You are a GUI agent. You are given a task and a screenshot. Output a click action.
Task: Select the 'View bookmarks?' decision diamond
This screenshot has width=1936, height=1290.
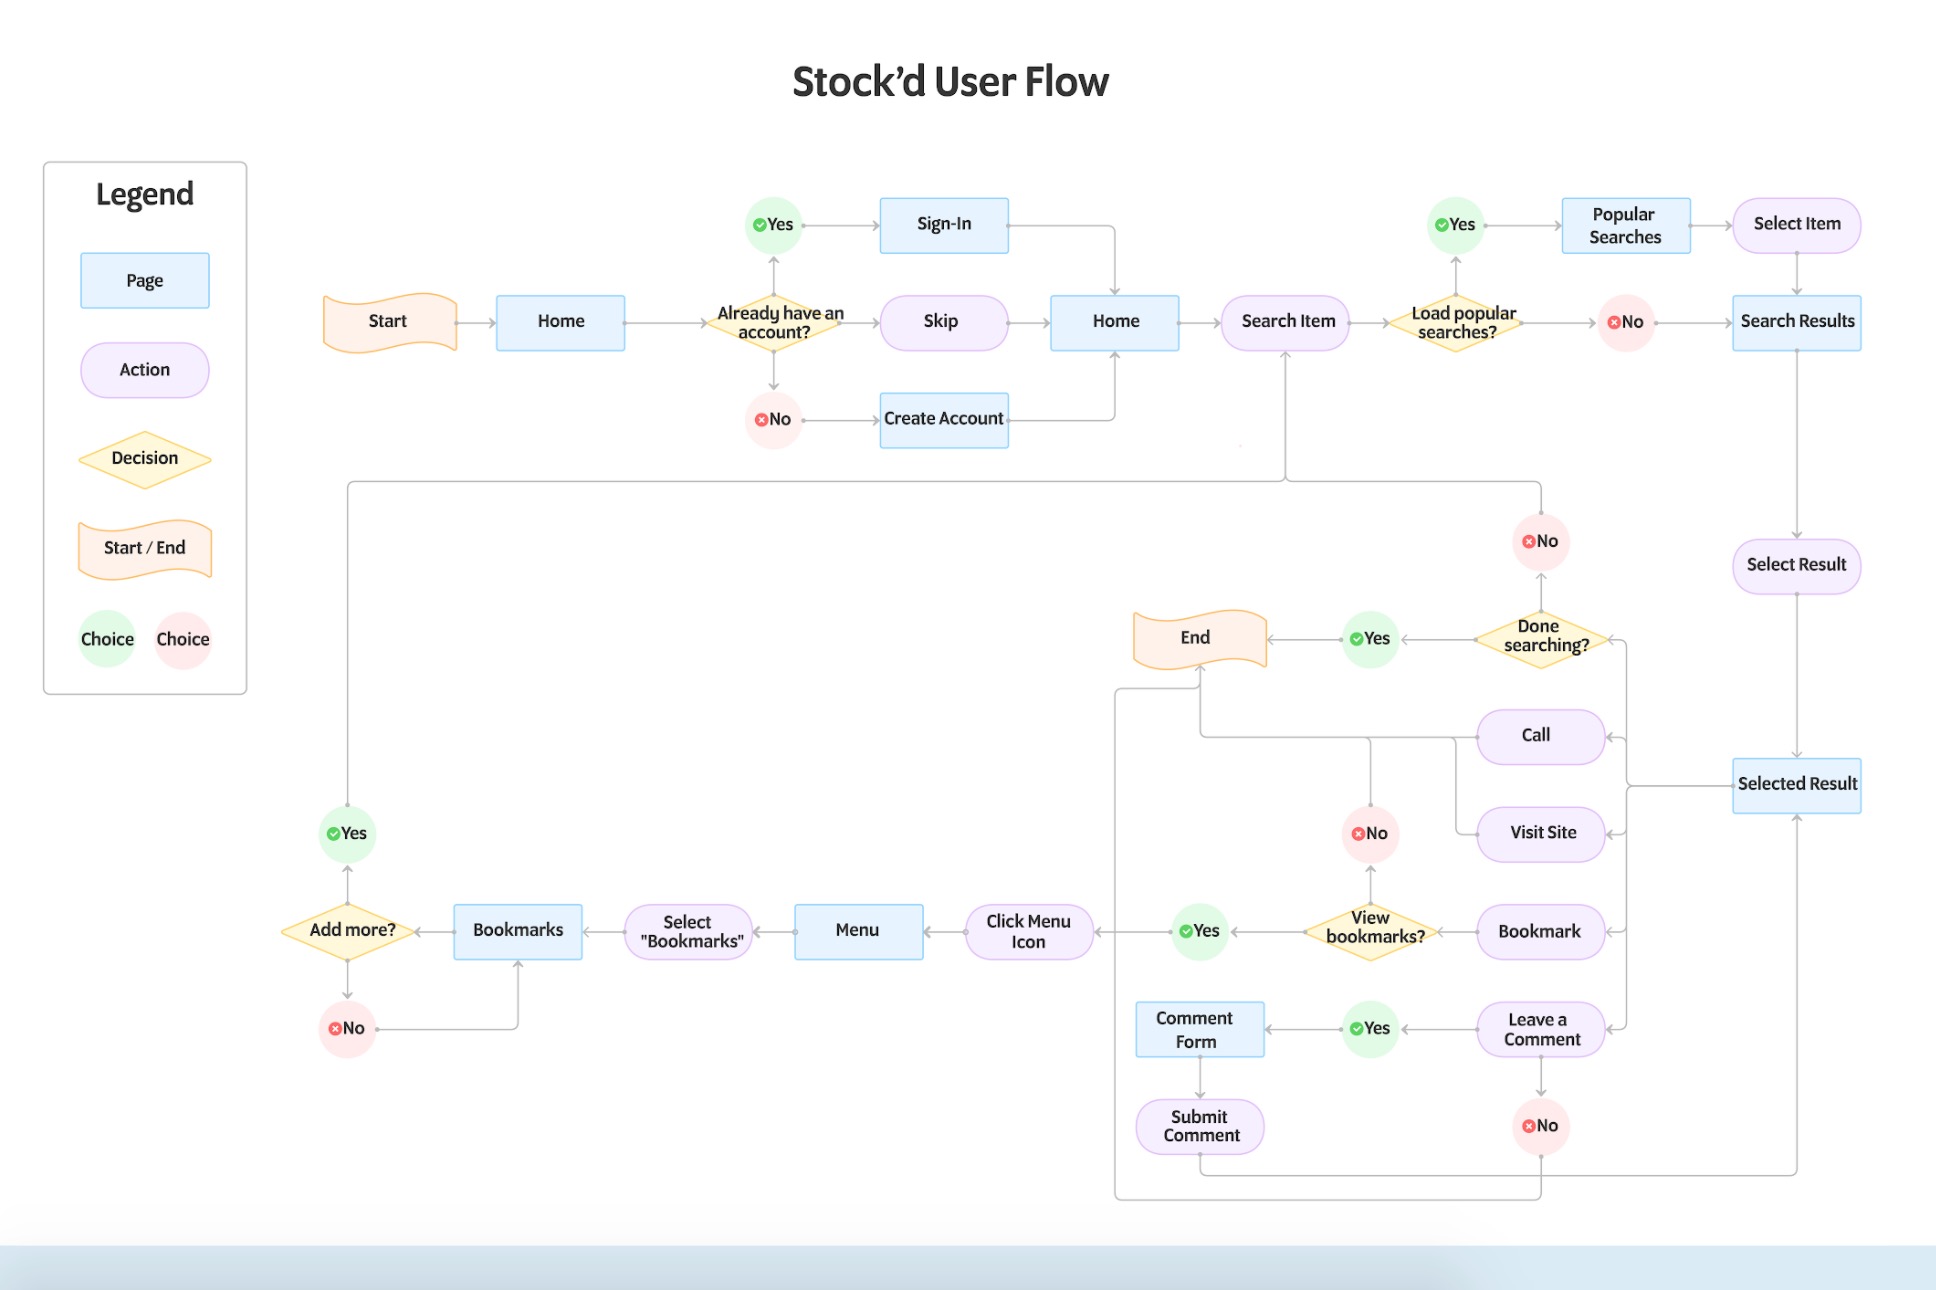coord(1371,930)
